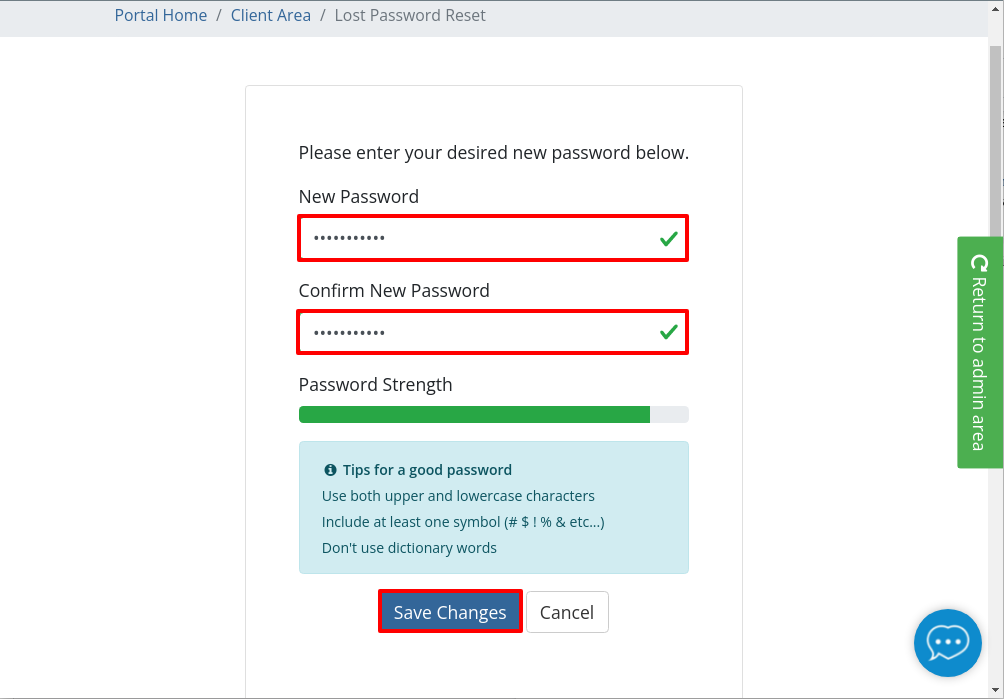Click the unfilled end of the strength bar
Viewport: 1004px width, 699px height.
pyautogui.click(x=669, y=414)
